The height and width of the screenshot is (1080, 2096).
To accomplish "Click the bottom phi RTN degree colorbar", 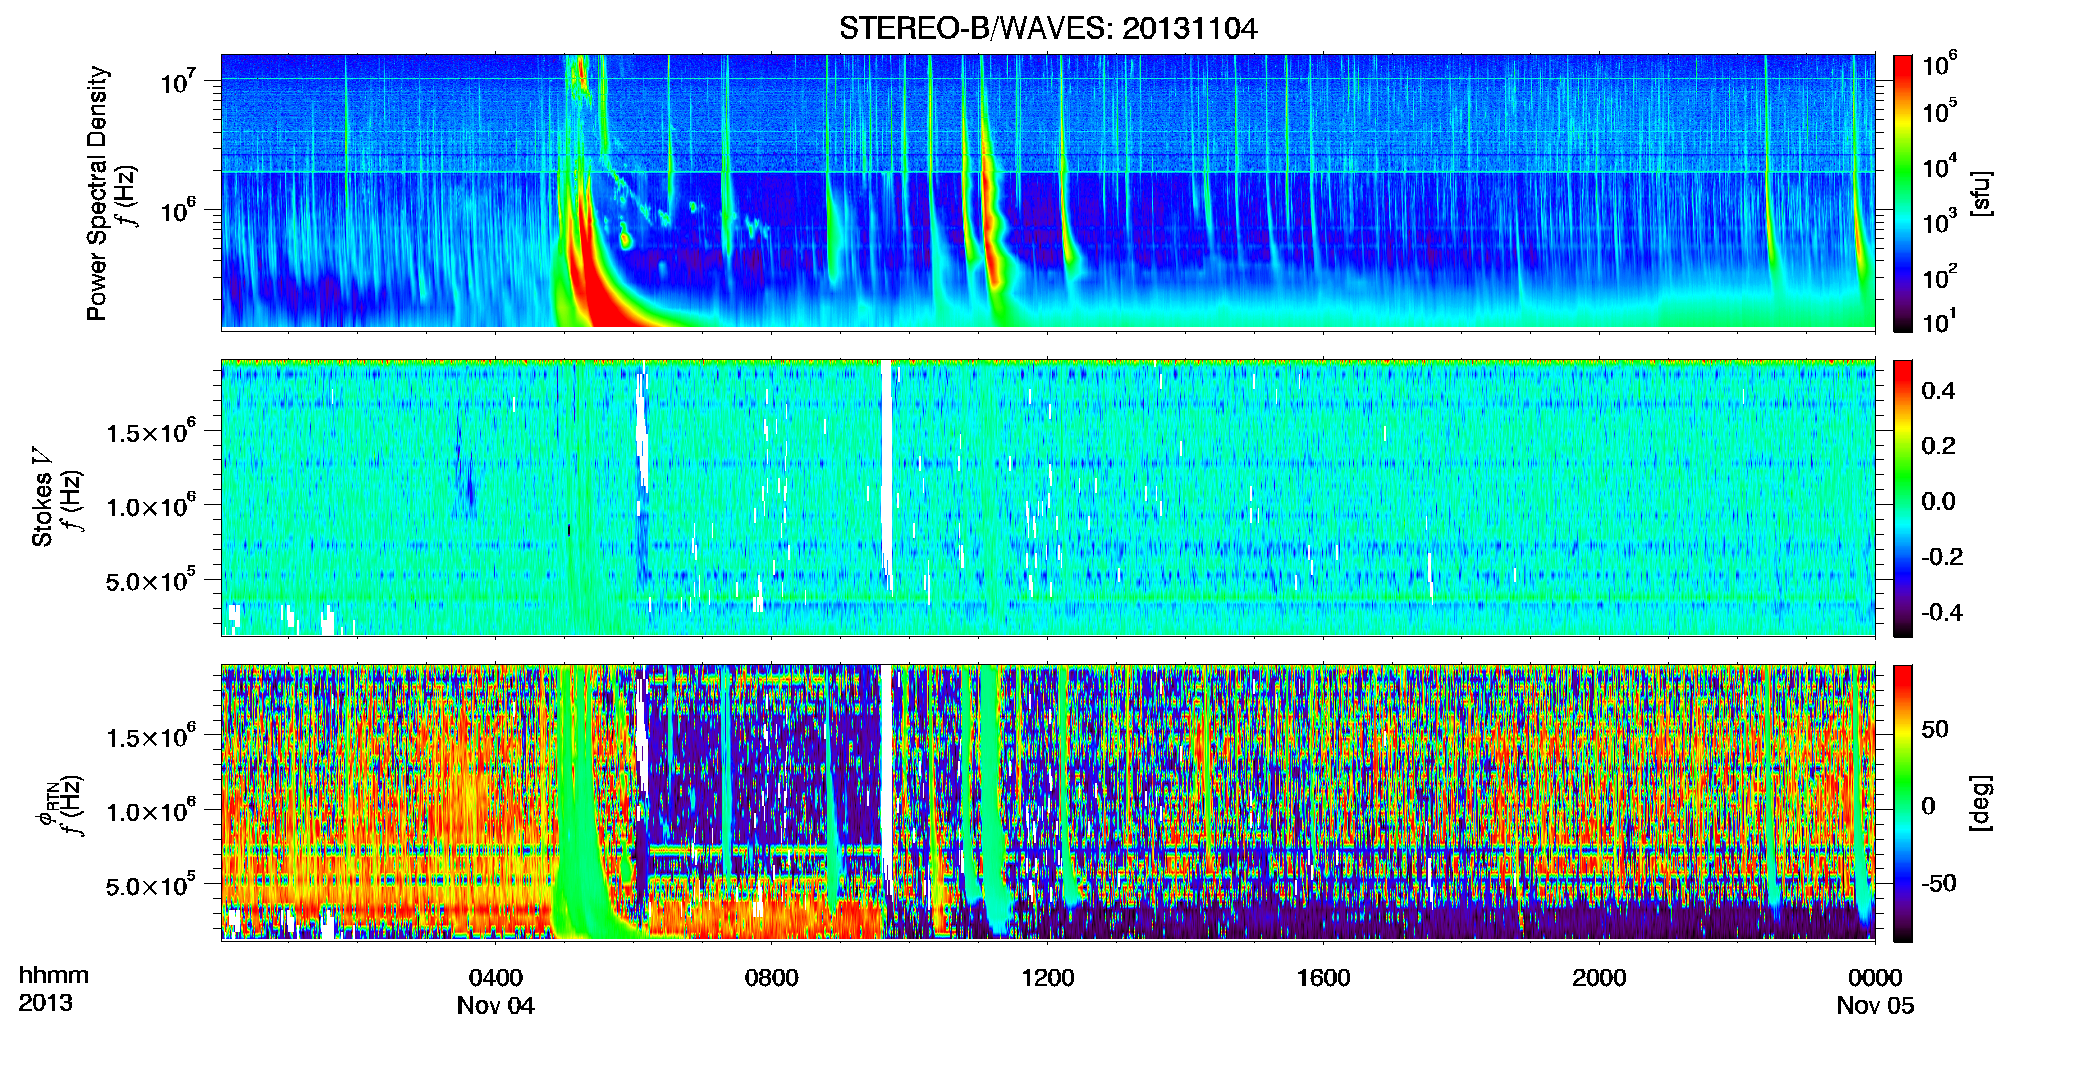I will tap(1903, 803).
